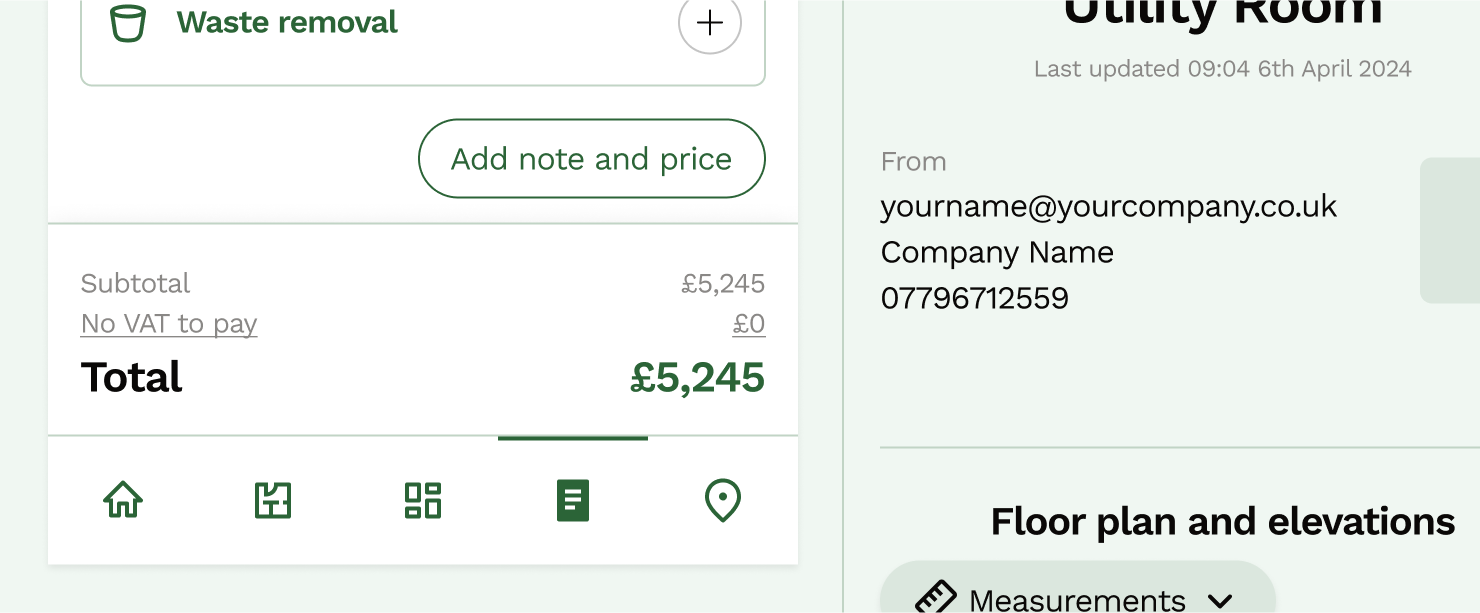Click the phone number 07796712559
The height and width of the screenshot is (613, 1480).
974,298
